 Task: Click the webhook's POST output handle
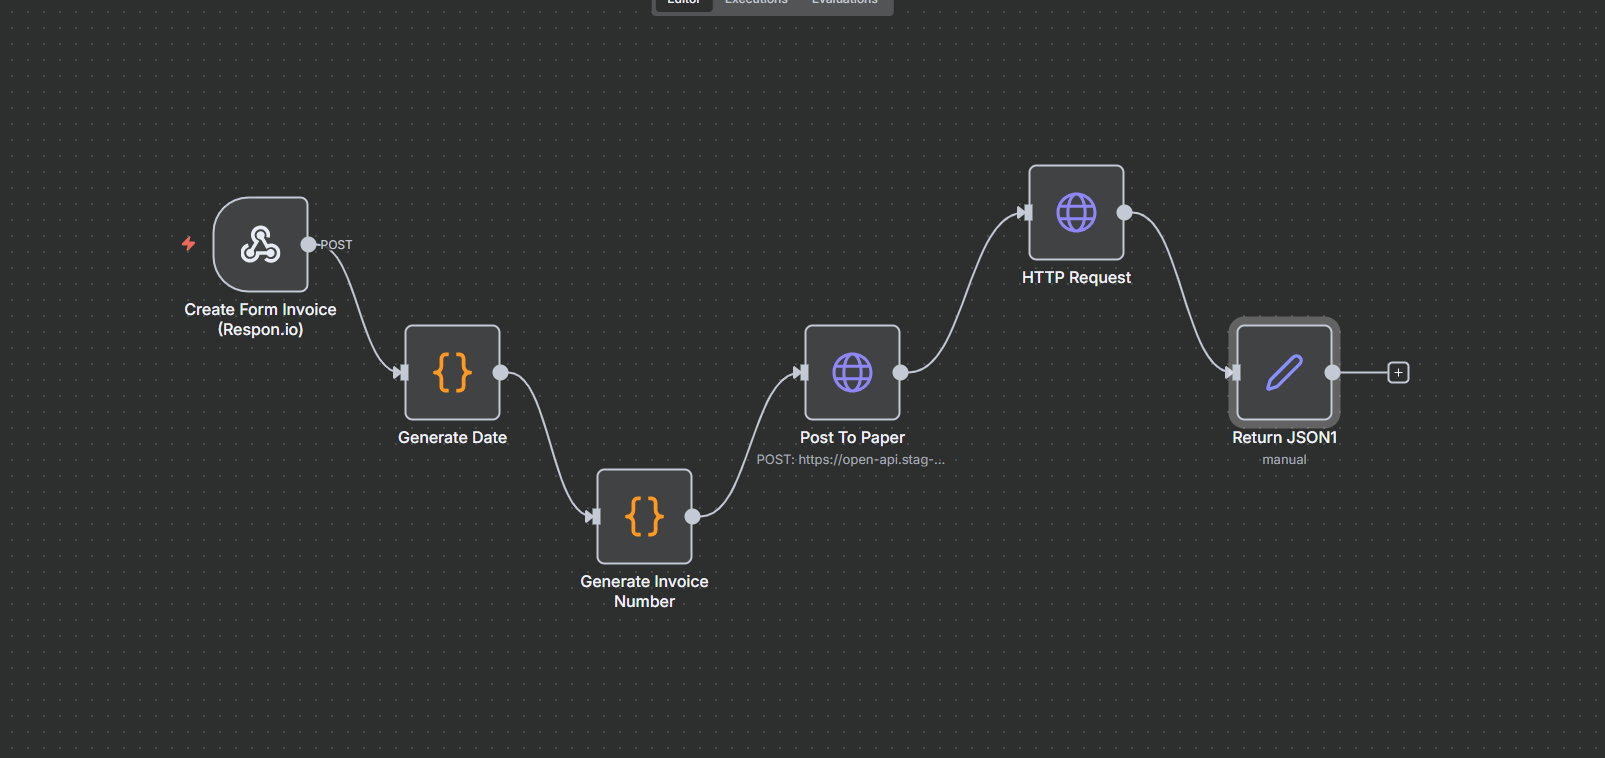(309, 244)
